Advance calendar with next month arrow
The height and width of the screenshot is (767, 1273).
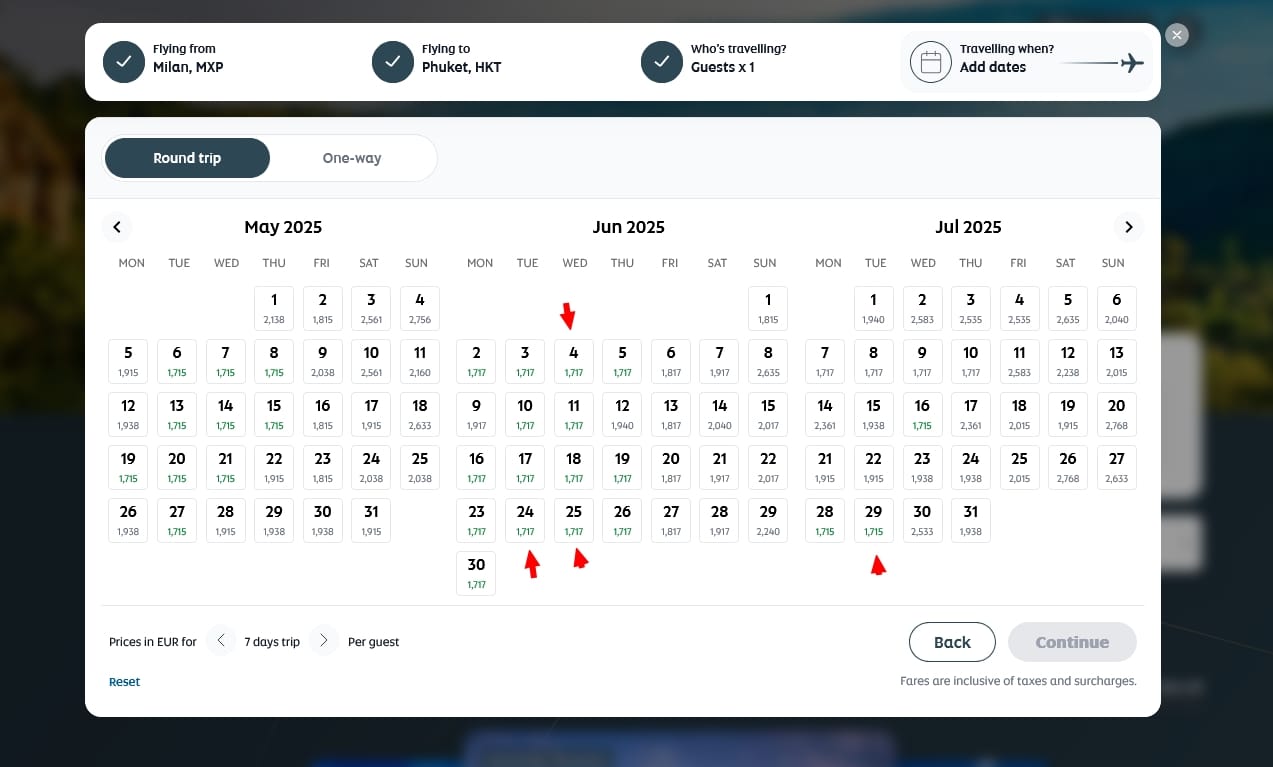[1128, 227]
